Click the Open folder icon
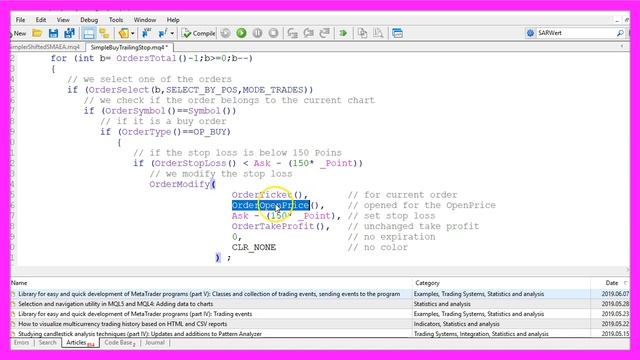Viewport: 640px width, 360px height. (x=37, y=33)
